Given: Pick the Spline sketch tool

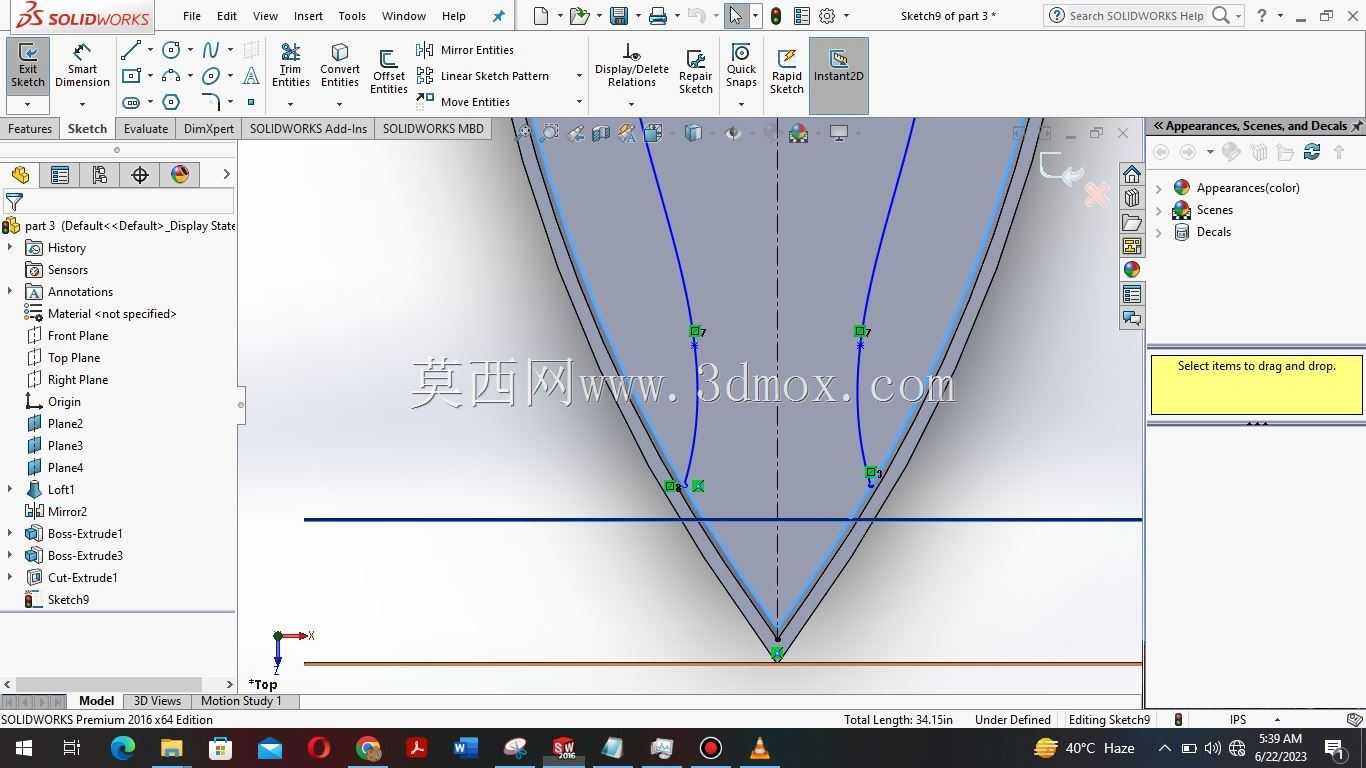Looking at the screenshot, I should tap(211, 50).
